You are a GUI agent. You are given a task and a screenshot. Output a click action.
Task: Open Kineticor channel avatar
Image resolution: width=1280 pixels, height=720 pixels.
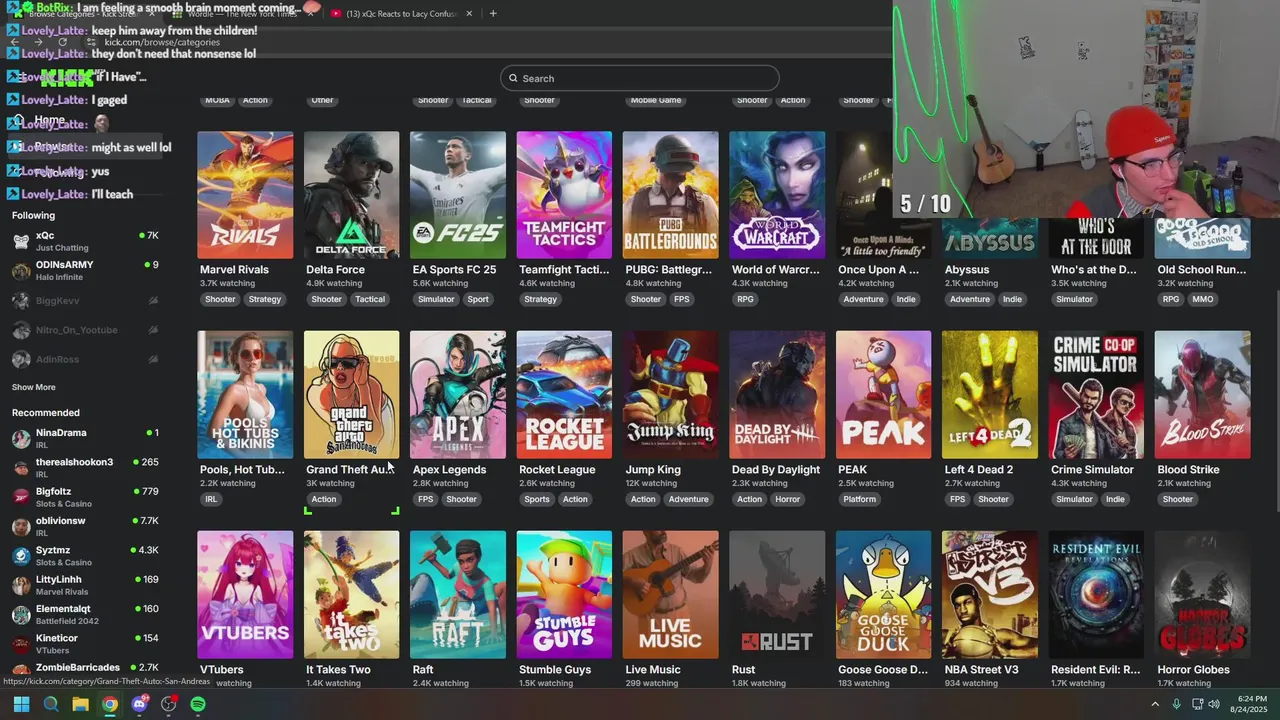21,644
